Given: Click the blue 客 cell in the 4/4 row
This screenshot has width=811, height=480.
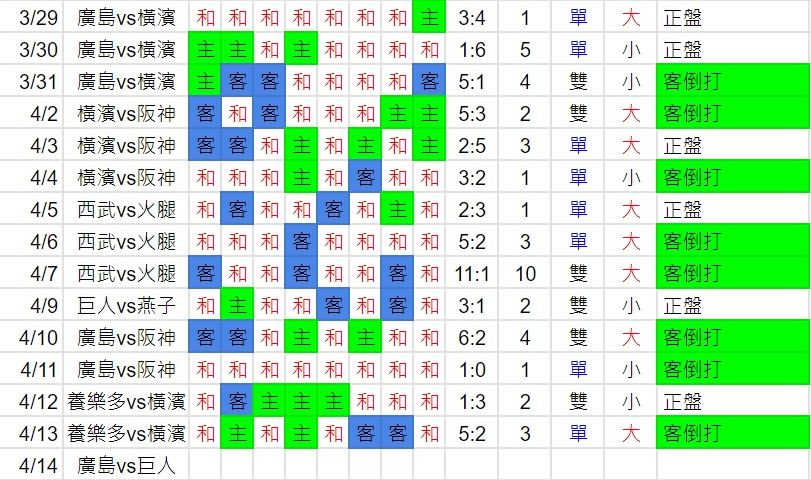Looking at the screenshot, I should click(365, 178).
